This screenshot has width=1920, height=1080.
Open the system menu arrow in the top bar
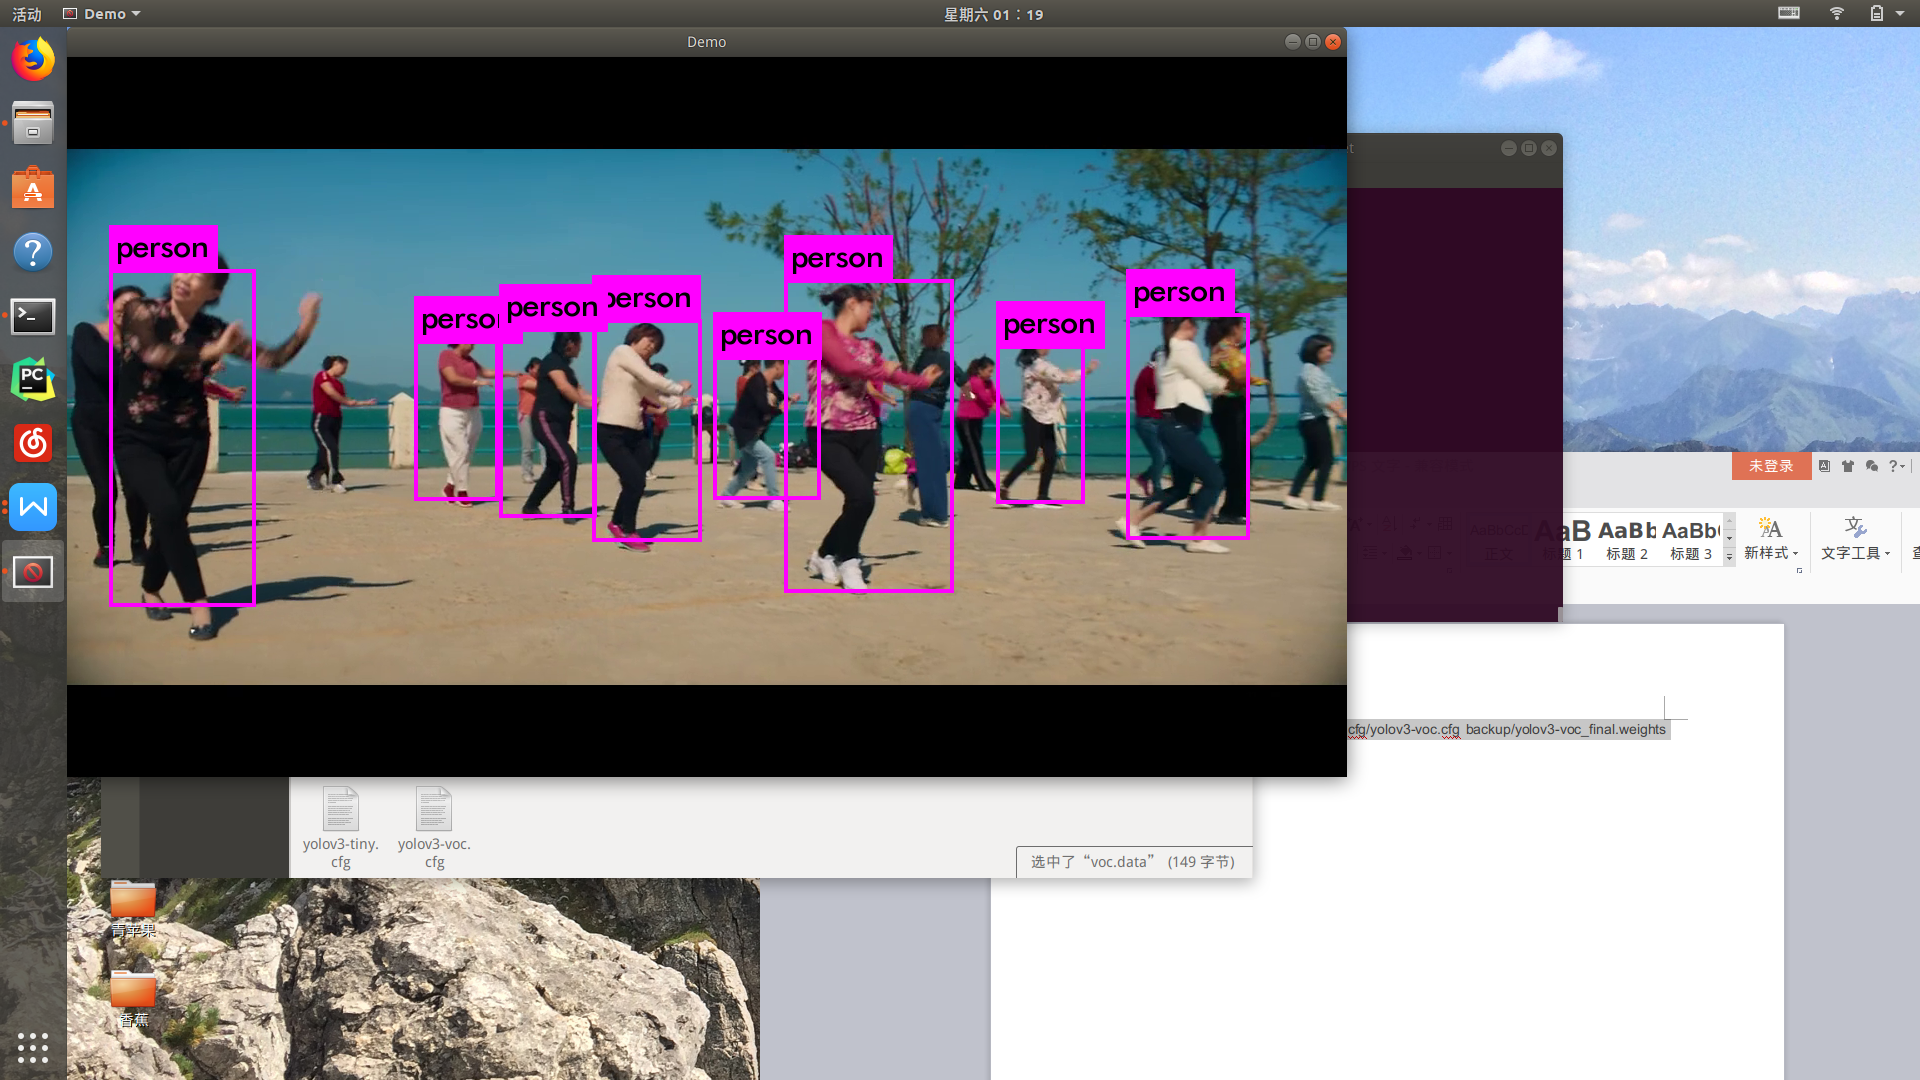tap(1900, 14)
